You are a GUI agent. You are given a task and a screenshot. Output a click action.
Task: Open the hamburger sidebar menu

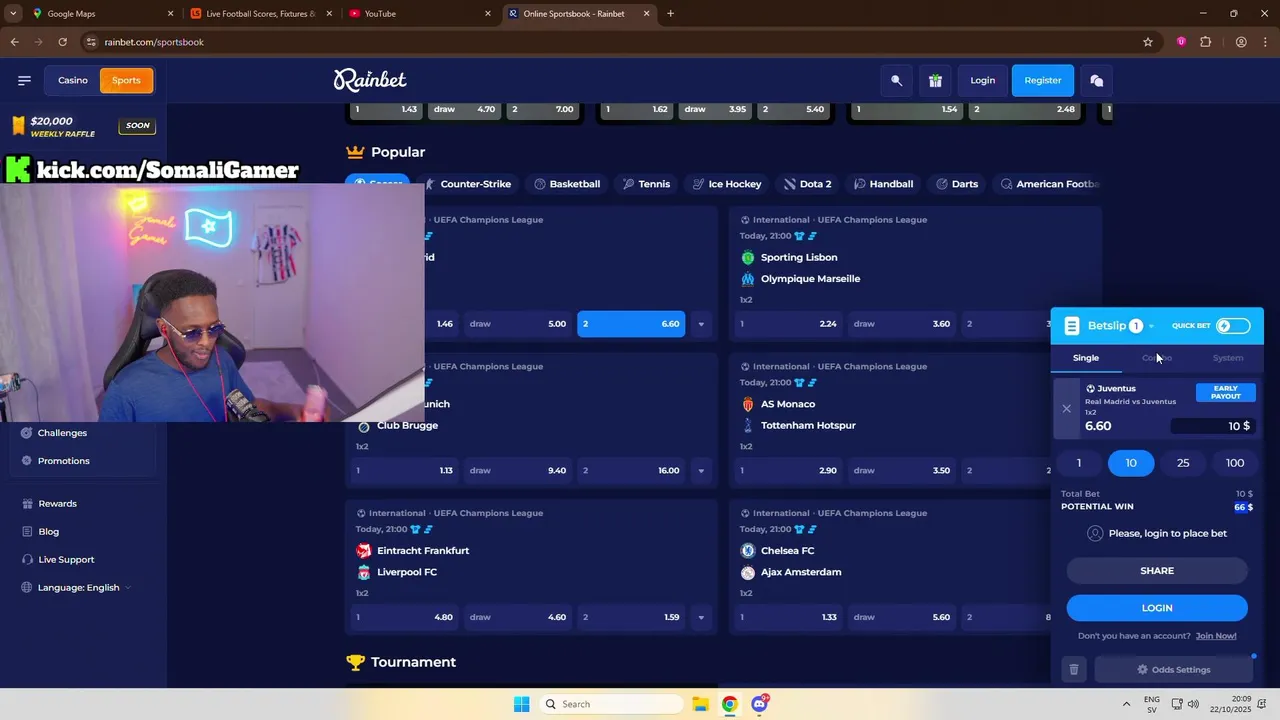(24, 80)
